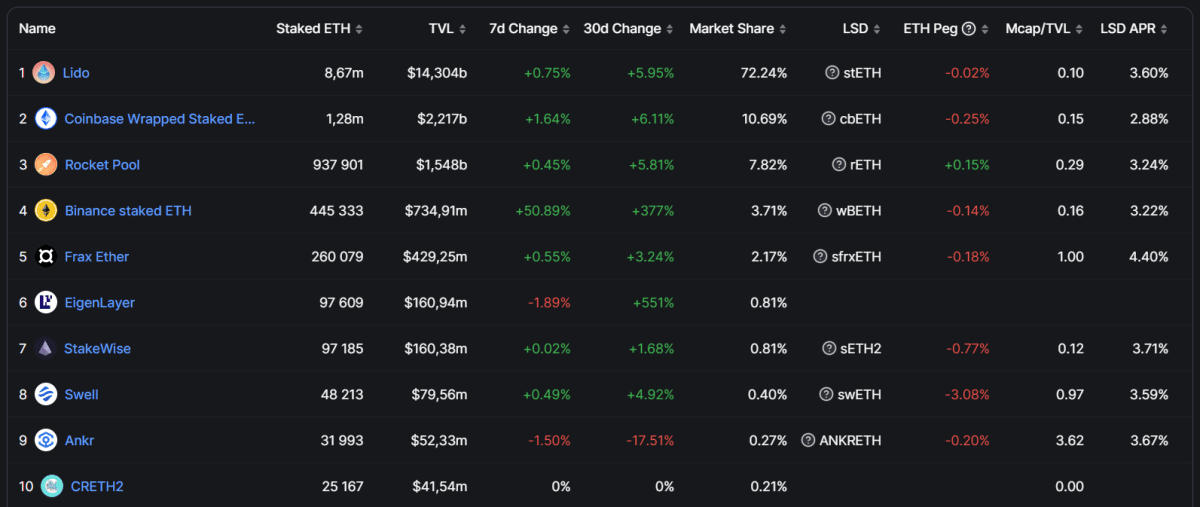This screenshot has width=1200, height=507.
Task: Click the help icon beside wBETH
Action: point(825,211)
